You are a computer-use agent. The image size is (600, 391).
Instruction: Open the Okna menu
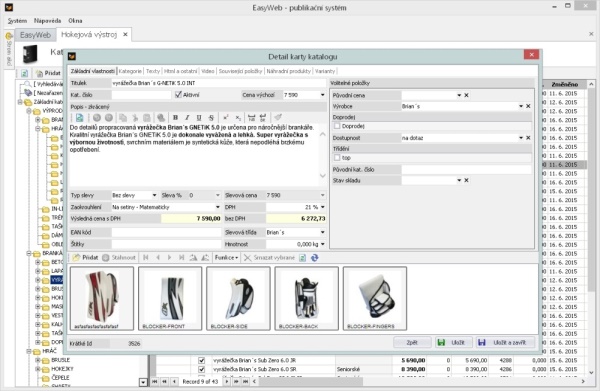[75, 21]
